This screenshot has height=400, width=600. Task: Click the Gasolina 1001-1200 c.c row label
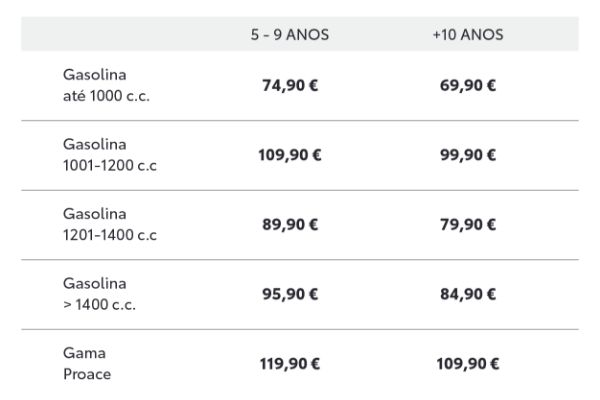pos(110,155)
